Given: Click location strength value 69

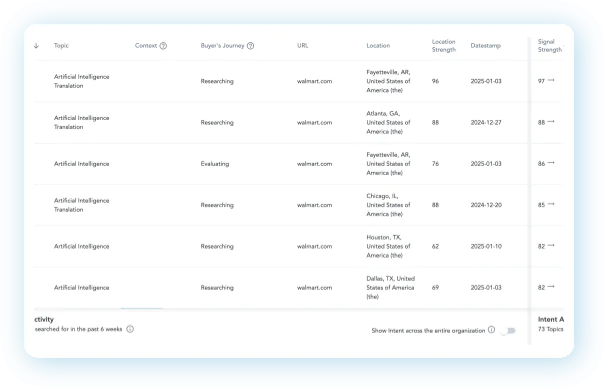Looking at the screenshot, I should click(x=435, y=287).
